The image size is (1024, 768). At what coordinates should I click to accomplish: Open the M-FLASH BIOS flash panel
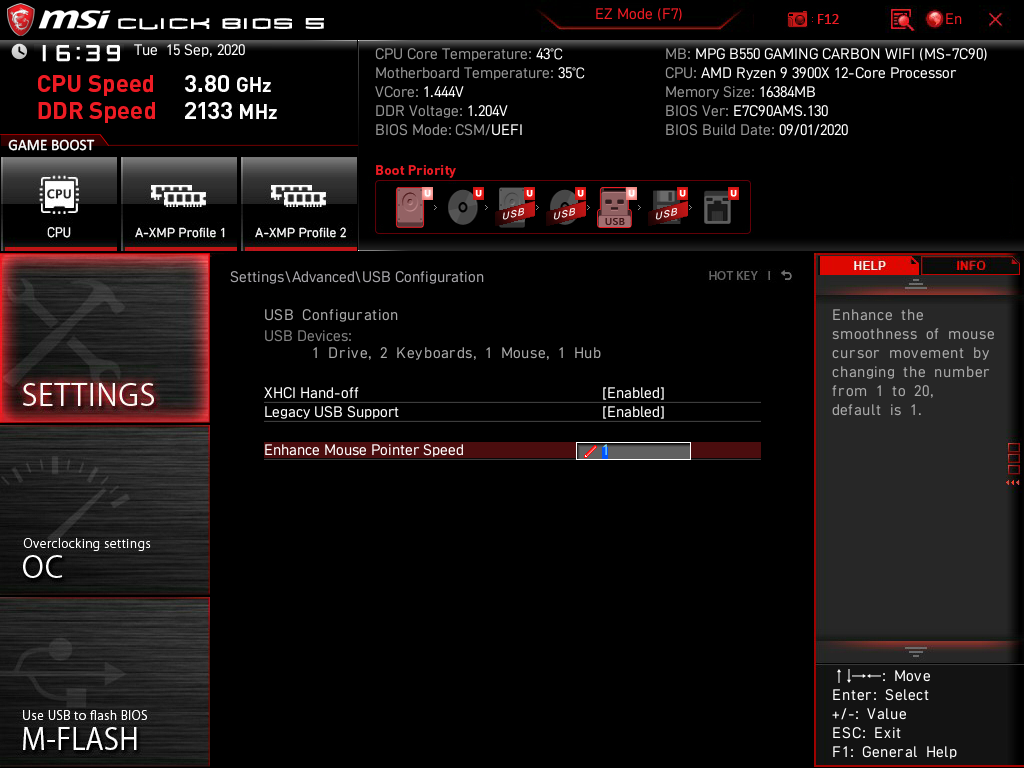point(104,682)
